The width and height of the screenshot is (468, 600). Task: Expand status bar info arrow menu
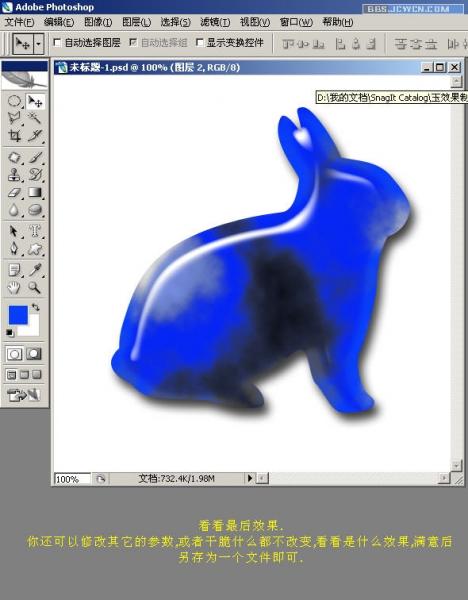(x=249, y=478)
